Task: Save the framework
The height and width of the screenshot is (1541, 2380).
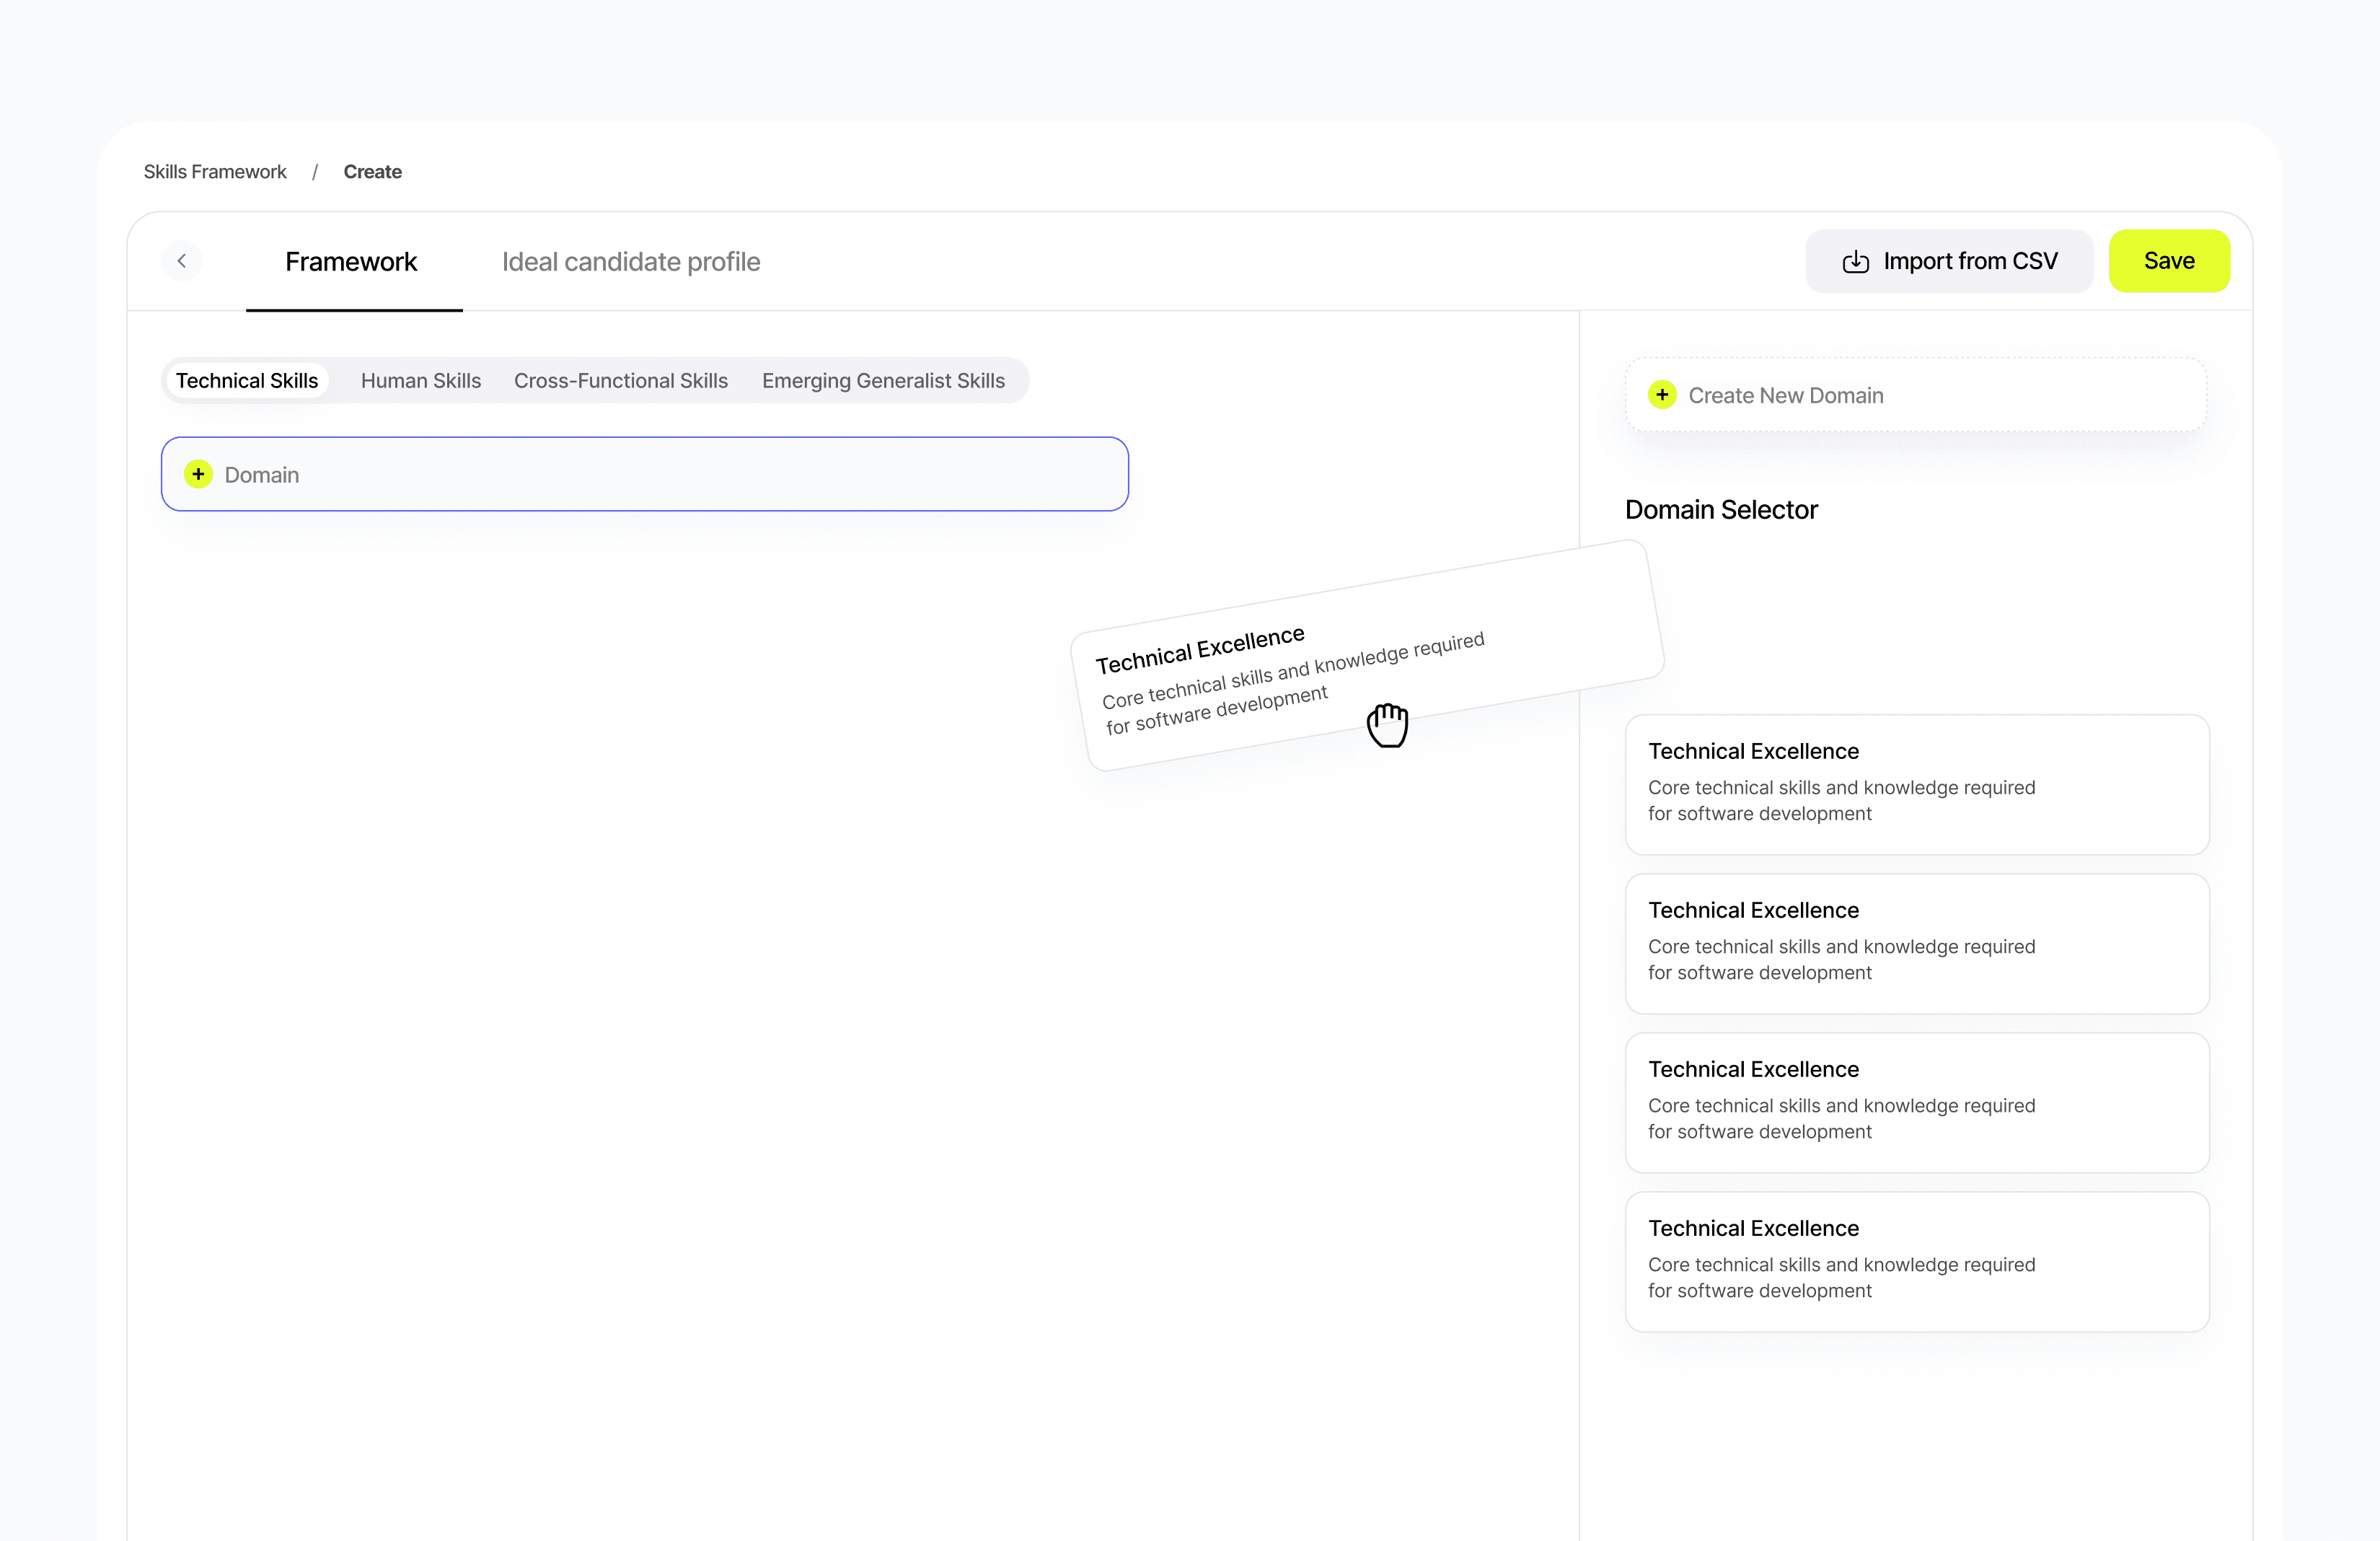Action: [x=2169, y=261]
